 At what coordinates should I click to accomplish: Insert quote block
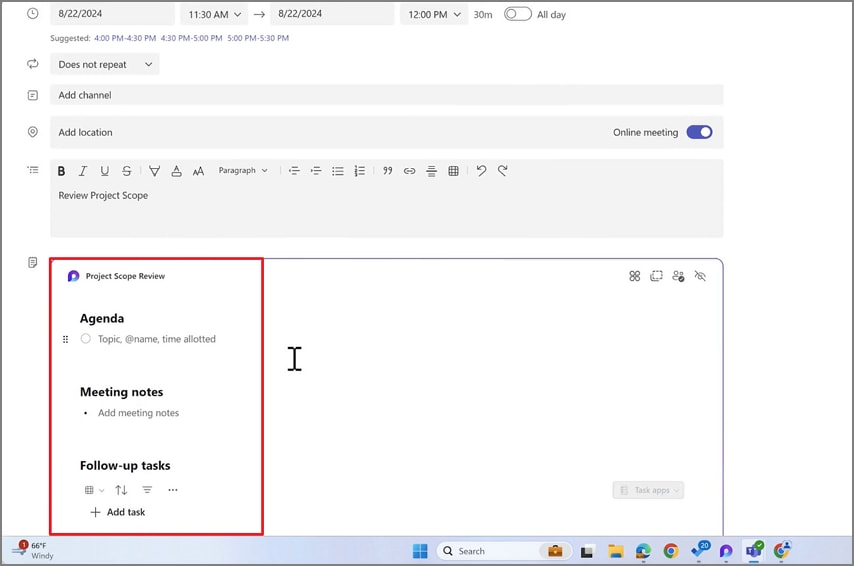click(x=387, y=171)
